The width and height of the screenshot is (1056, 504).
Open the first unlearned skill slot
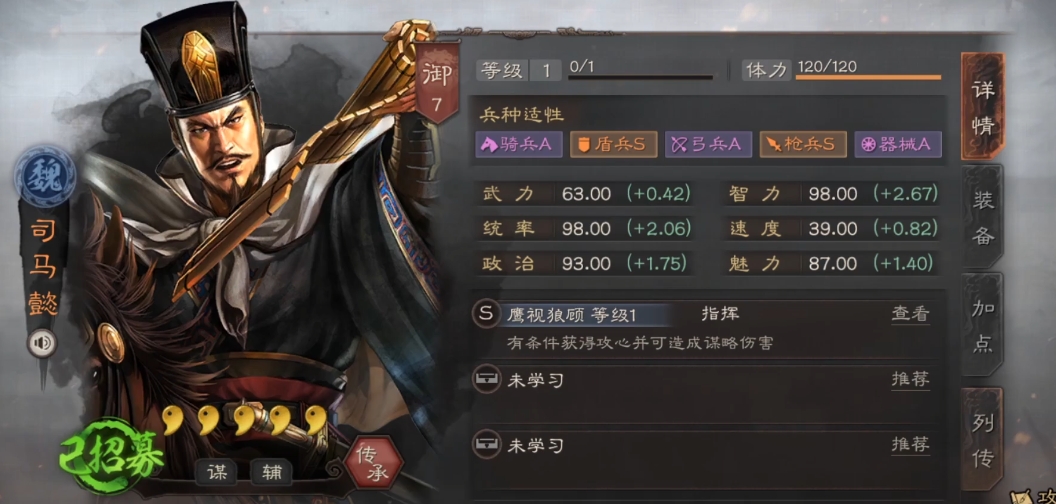pos(486,380)
